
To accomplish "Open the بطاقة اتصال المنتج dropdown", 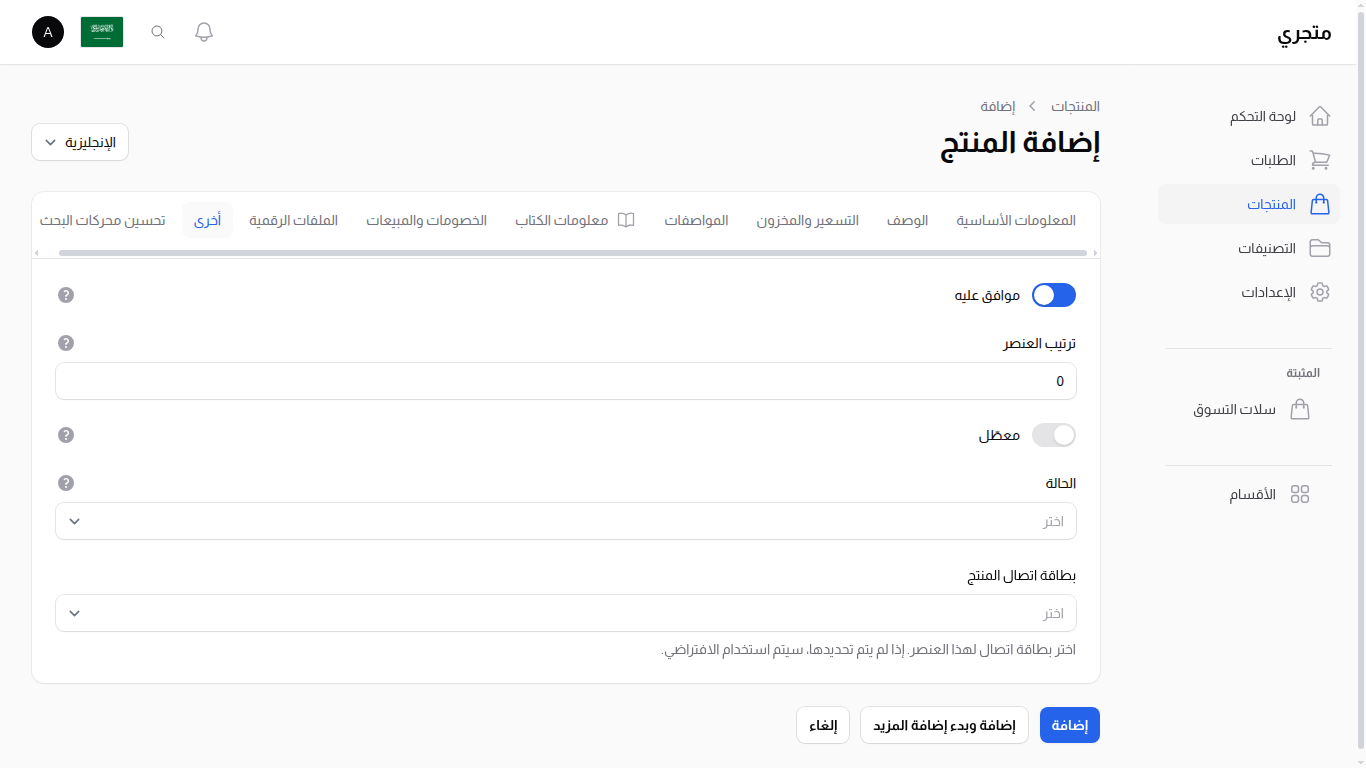I will [x=565, y=613].
